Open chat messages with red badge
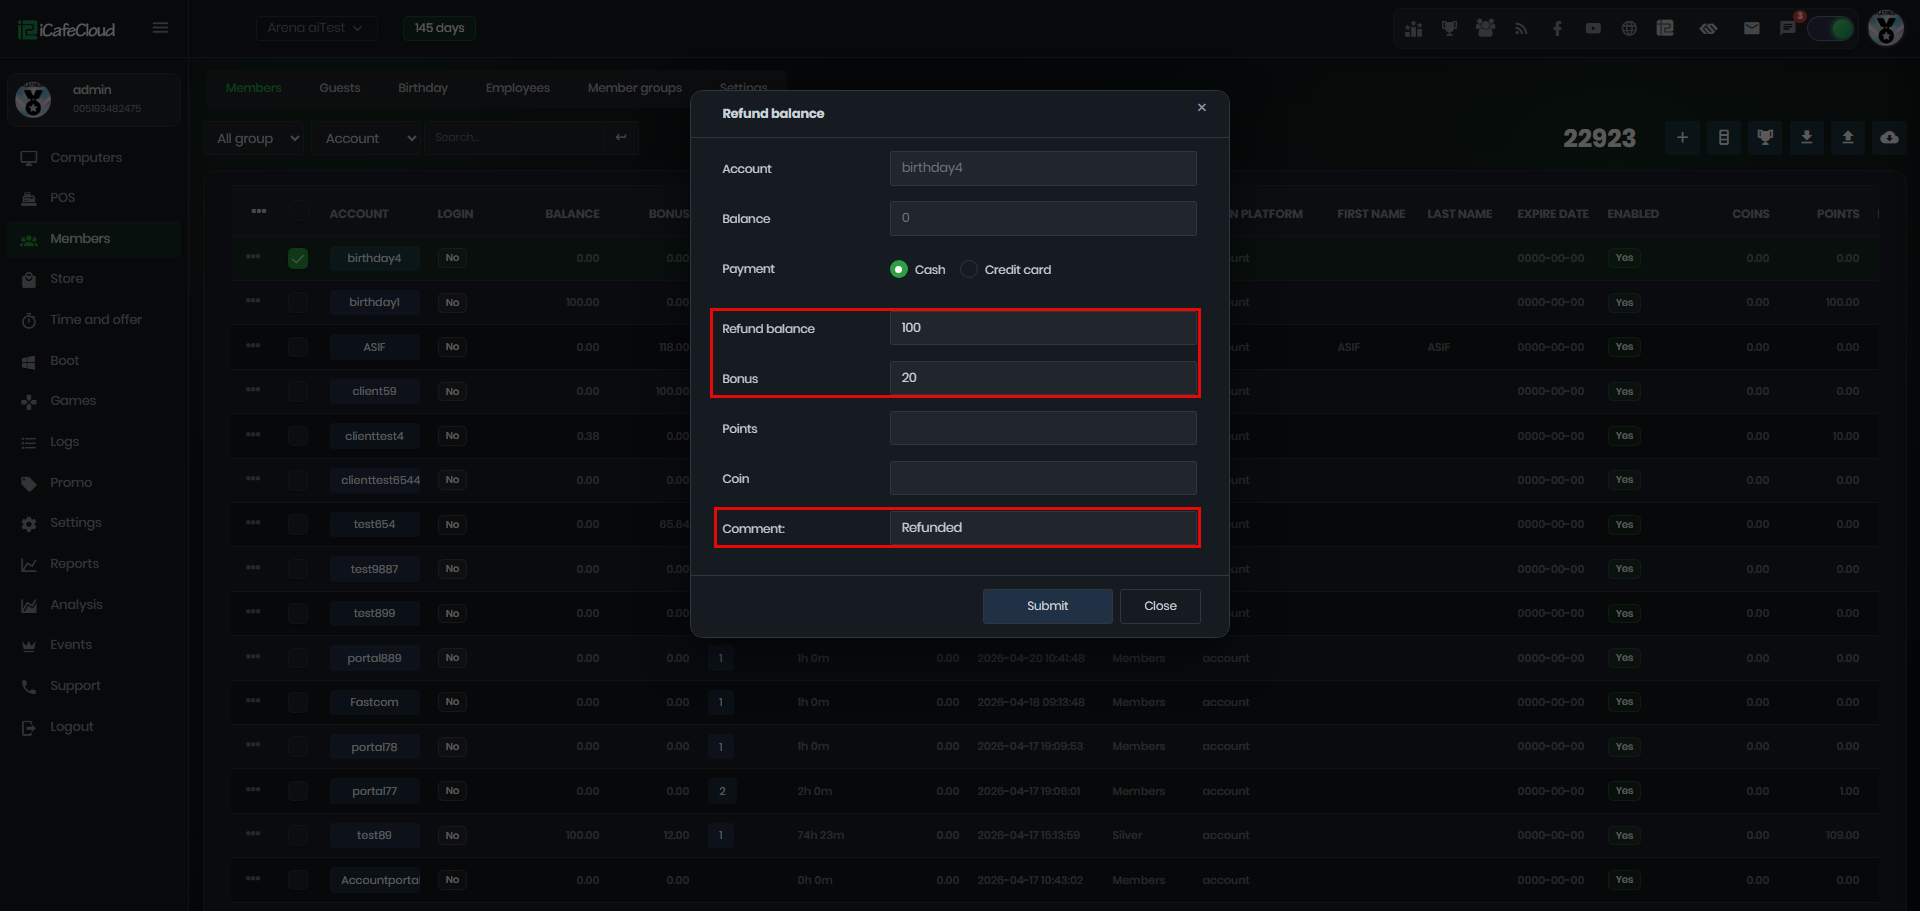This screenshot has height=911, width=1920. click(x=1788, y=28)
